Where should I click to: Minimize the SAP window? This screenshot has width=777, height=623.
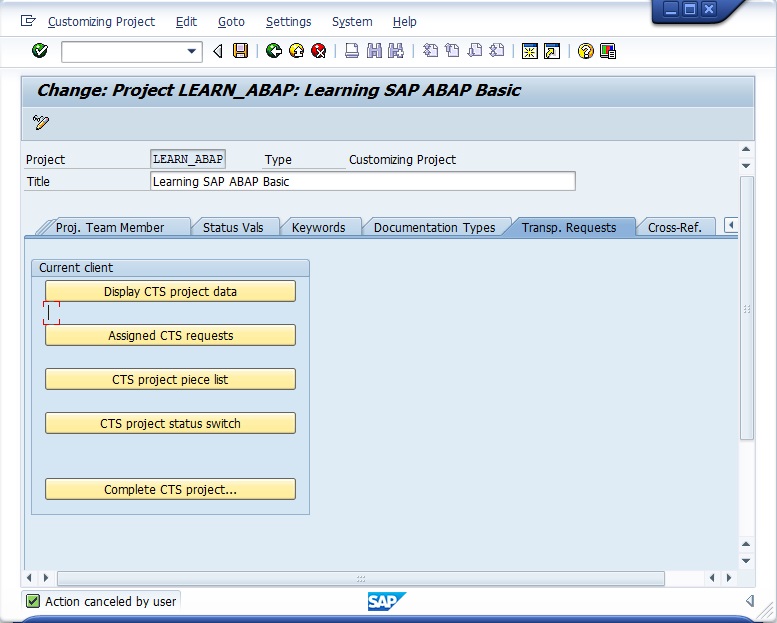670,9
